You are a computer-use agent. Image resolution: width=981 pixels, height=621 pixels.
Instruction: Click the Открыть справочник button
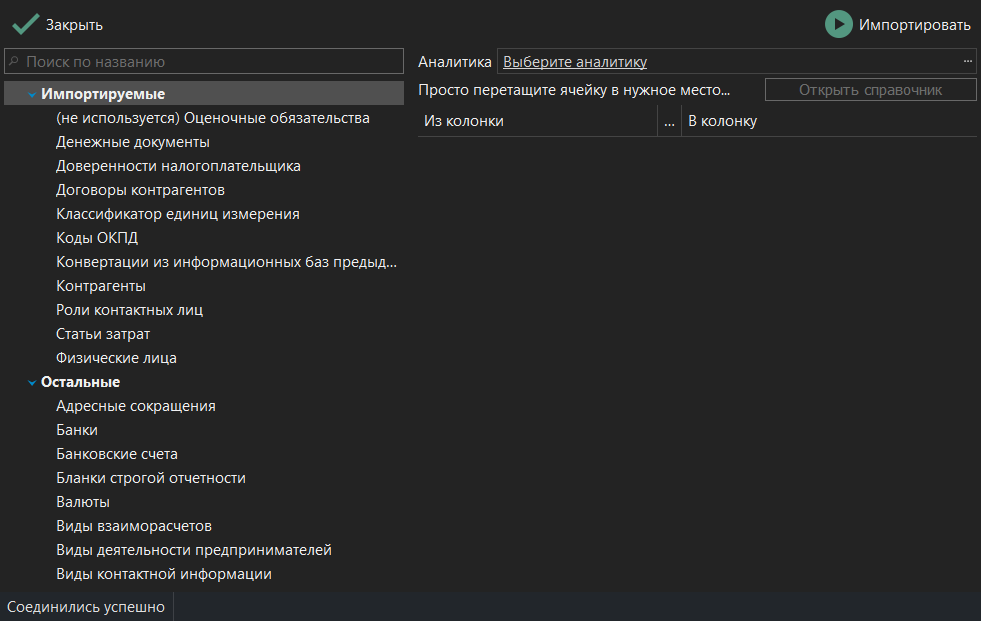tap(869, 89)
